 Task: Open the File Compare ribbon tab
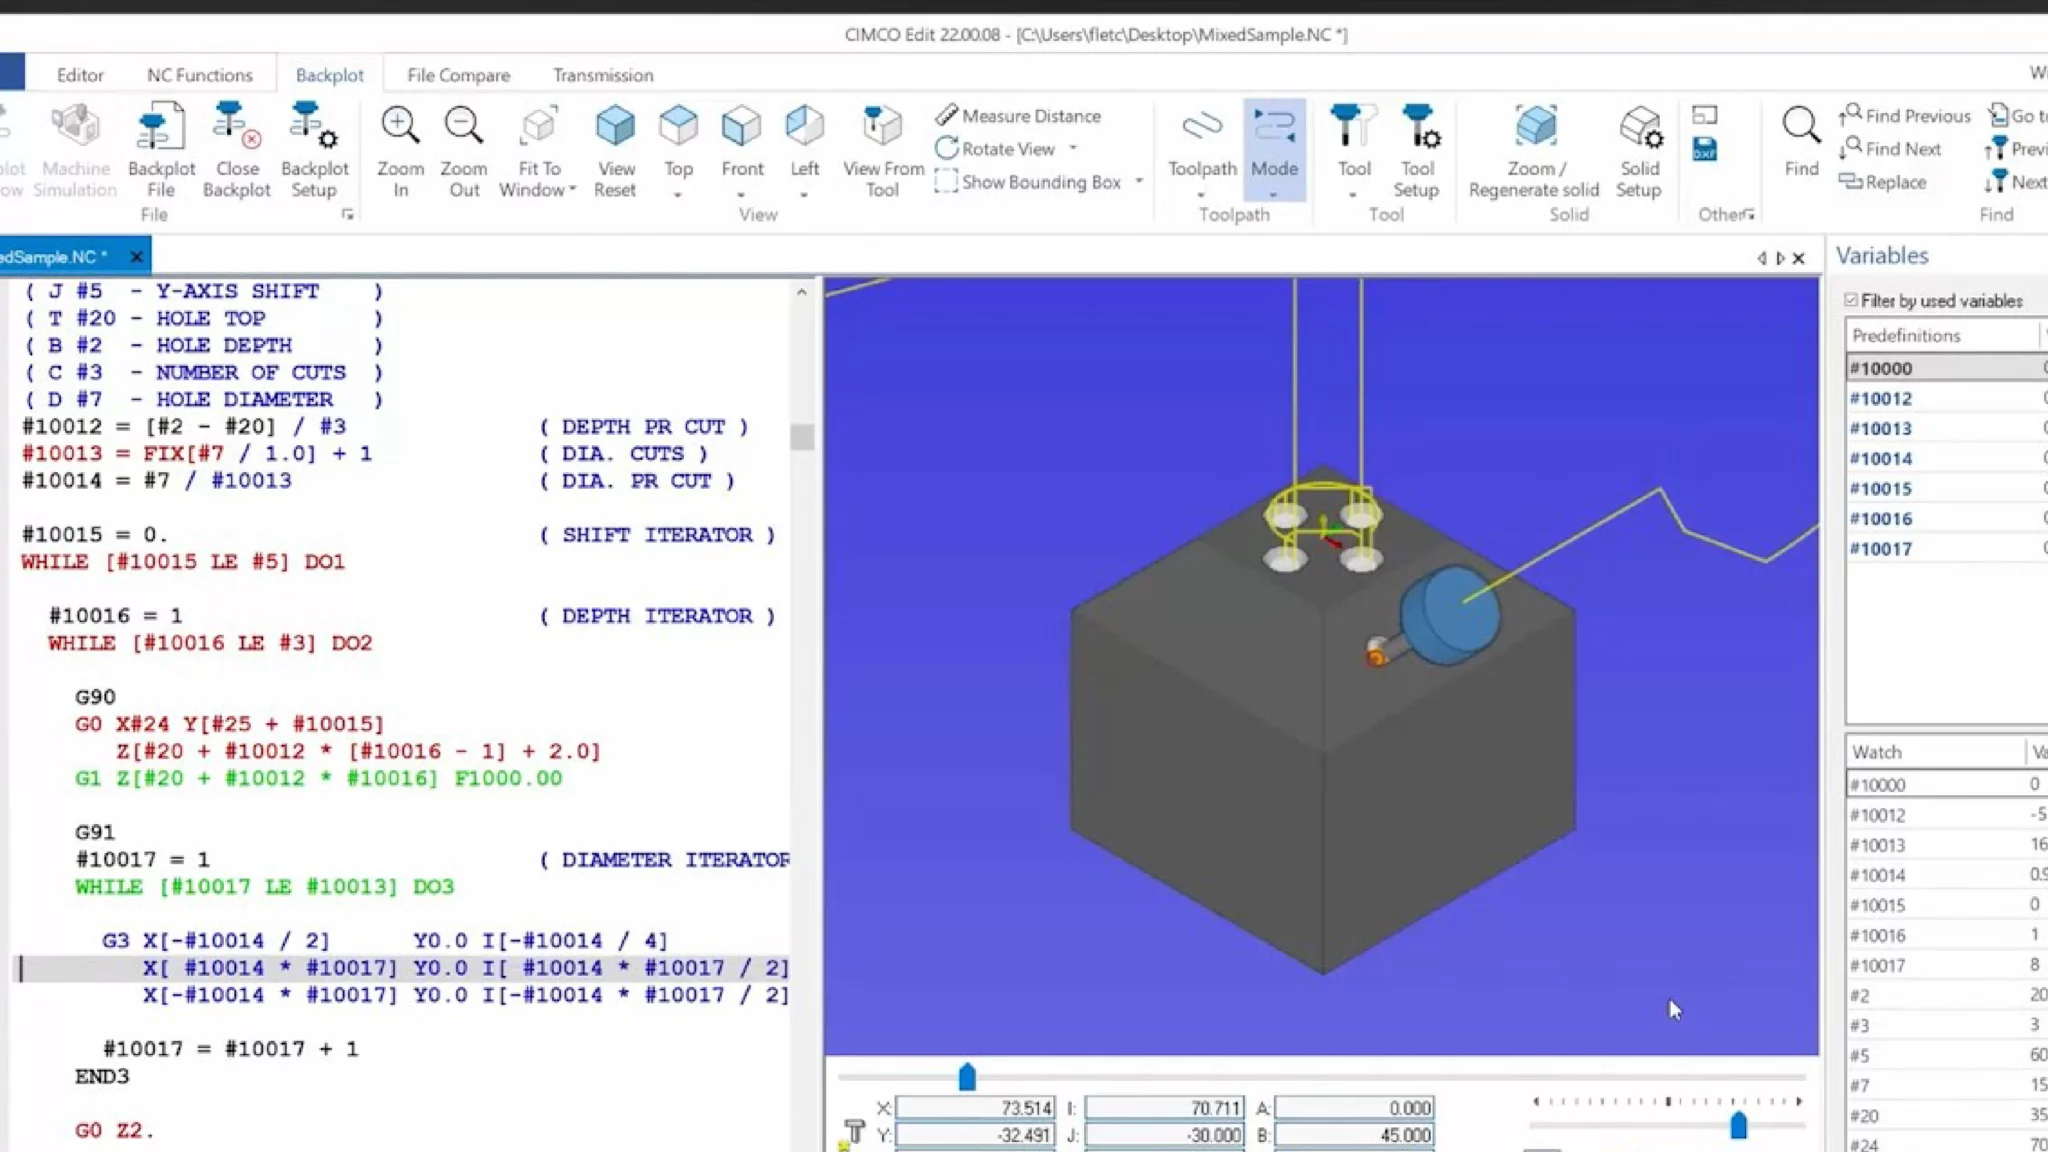pos(458,75)
